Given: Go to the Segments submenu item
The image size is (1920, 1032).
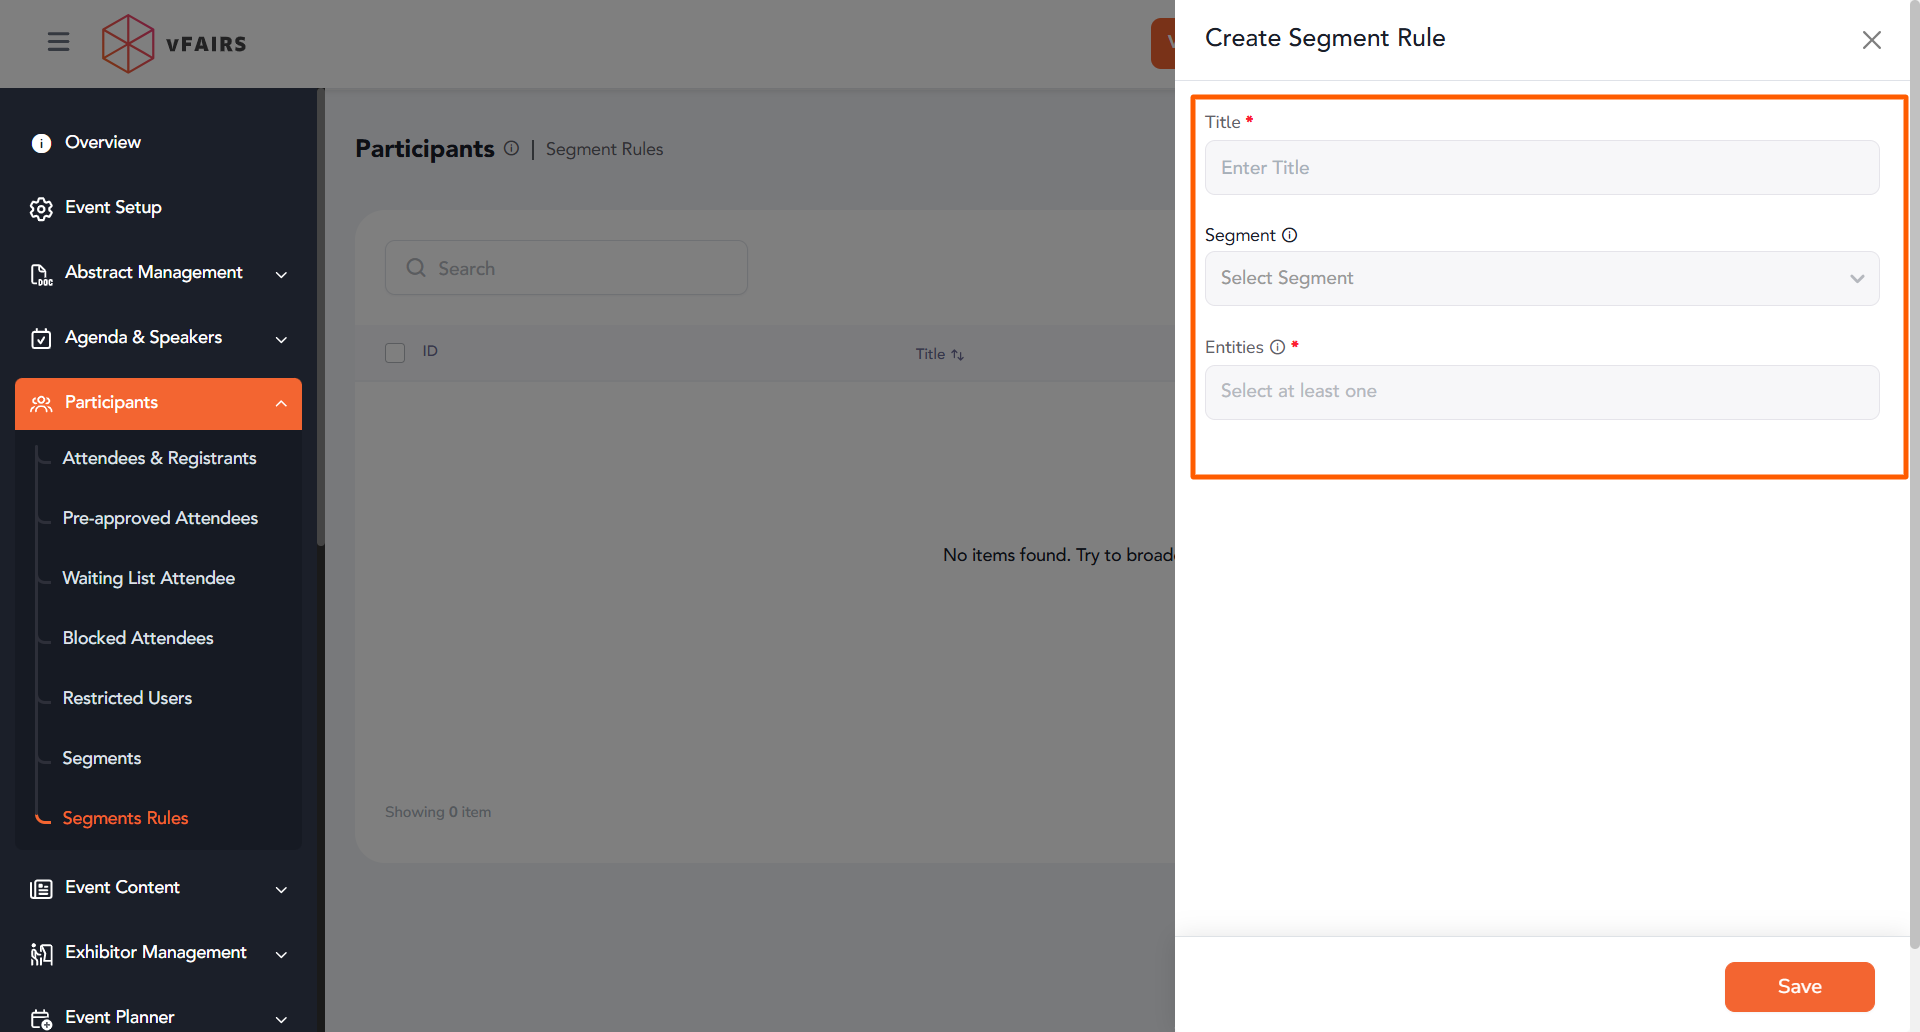Looking at the screenshot, I should click(x=101, y=758).
